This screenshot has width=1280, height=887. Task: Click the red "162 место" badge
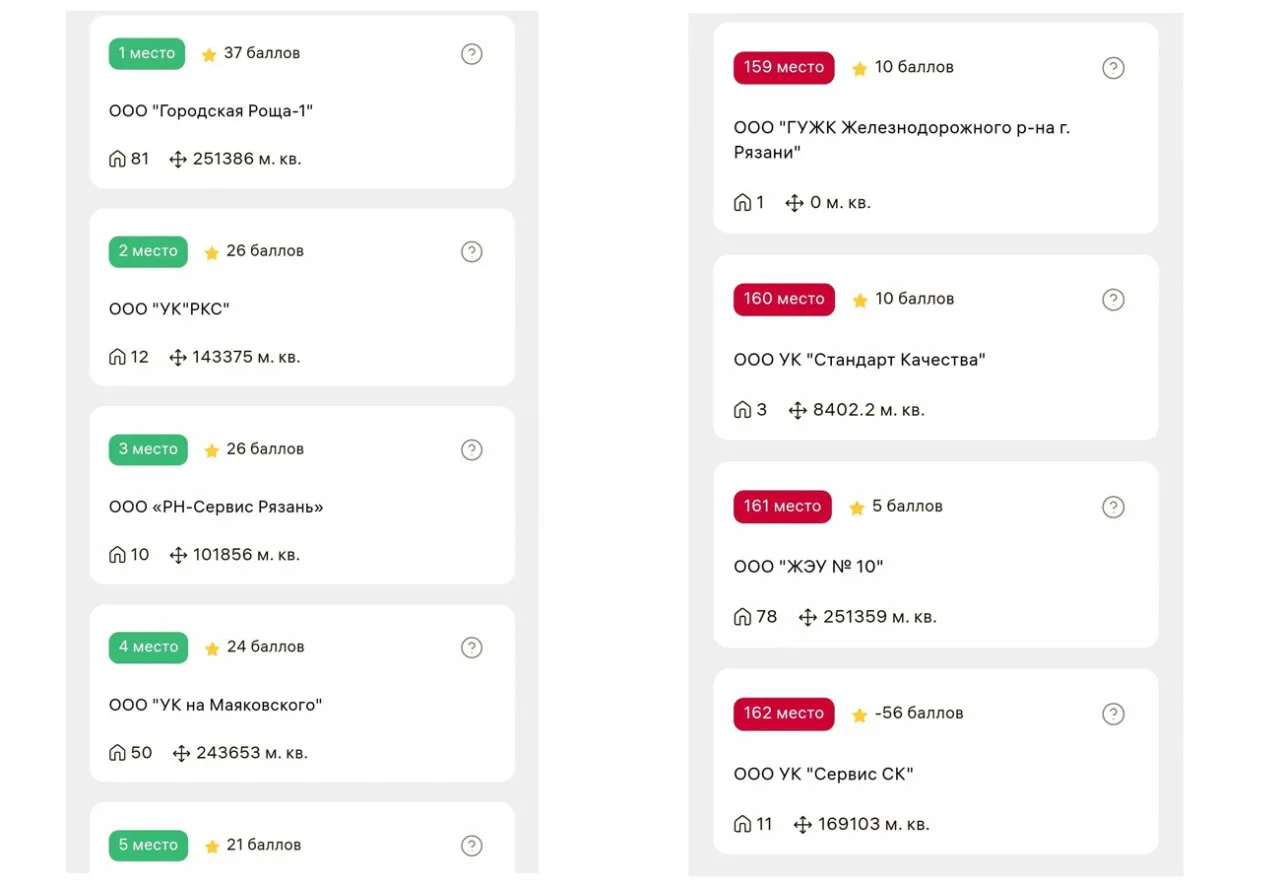click(783, 713)
